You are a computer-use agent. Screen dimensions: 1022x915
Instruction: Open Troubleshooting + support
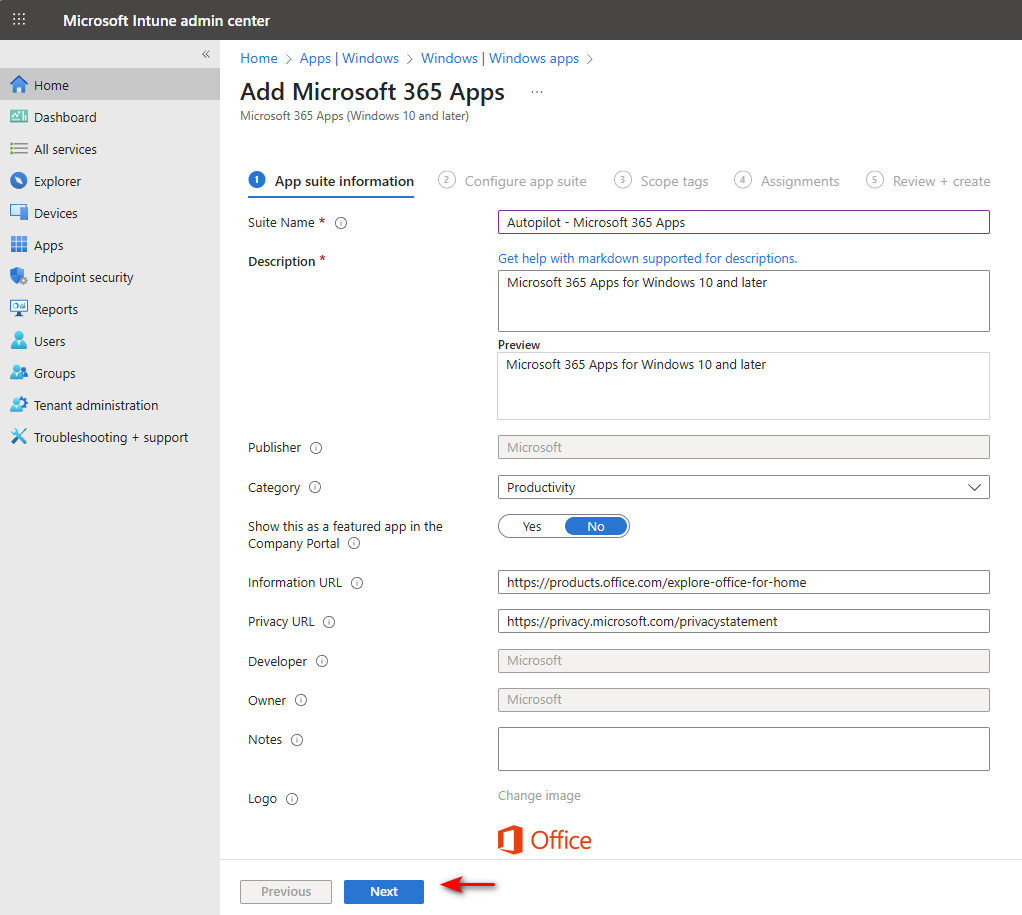[110, 437]
